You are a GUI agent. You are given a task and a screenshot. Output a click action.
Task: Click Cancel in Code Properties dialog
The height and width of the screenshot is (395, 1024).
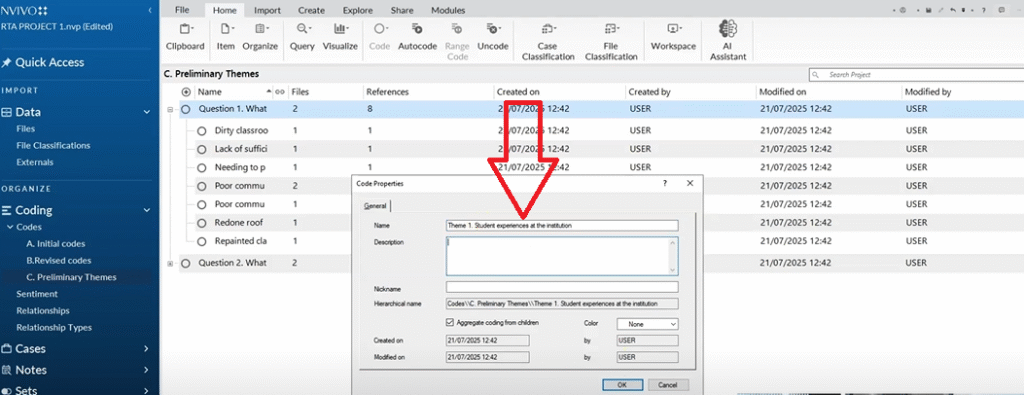pyautogui.click(x=667, y=385)
